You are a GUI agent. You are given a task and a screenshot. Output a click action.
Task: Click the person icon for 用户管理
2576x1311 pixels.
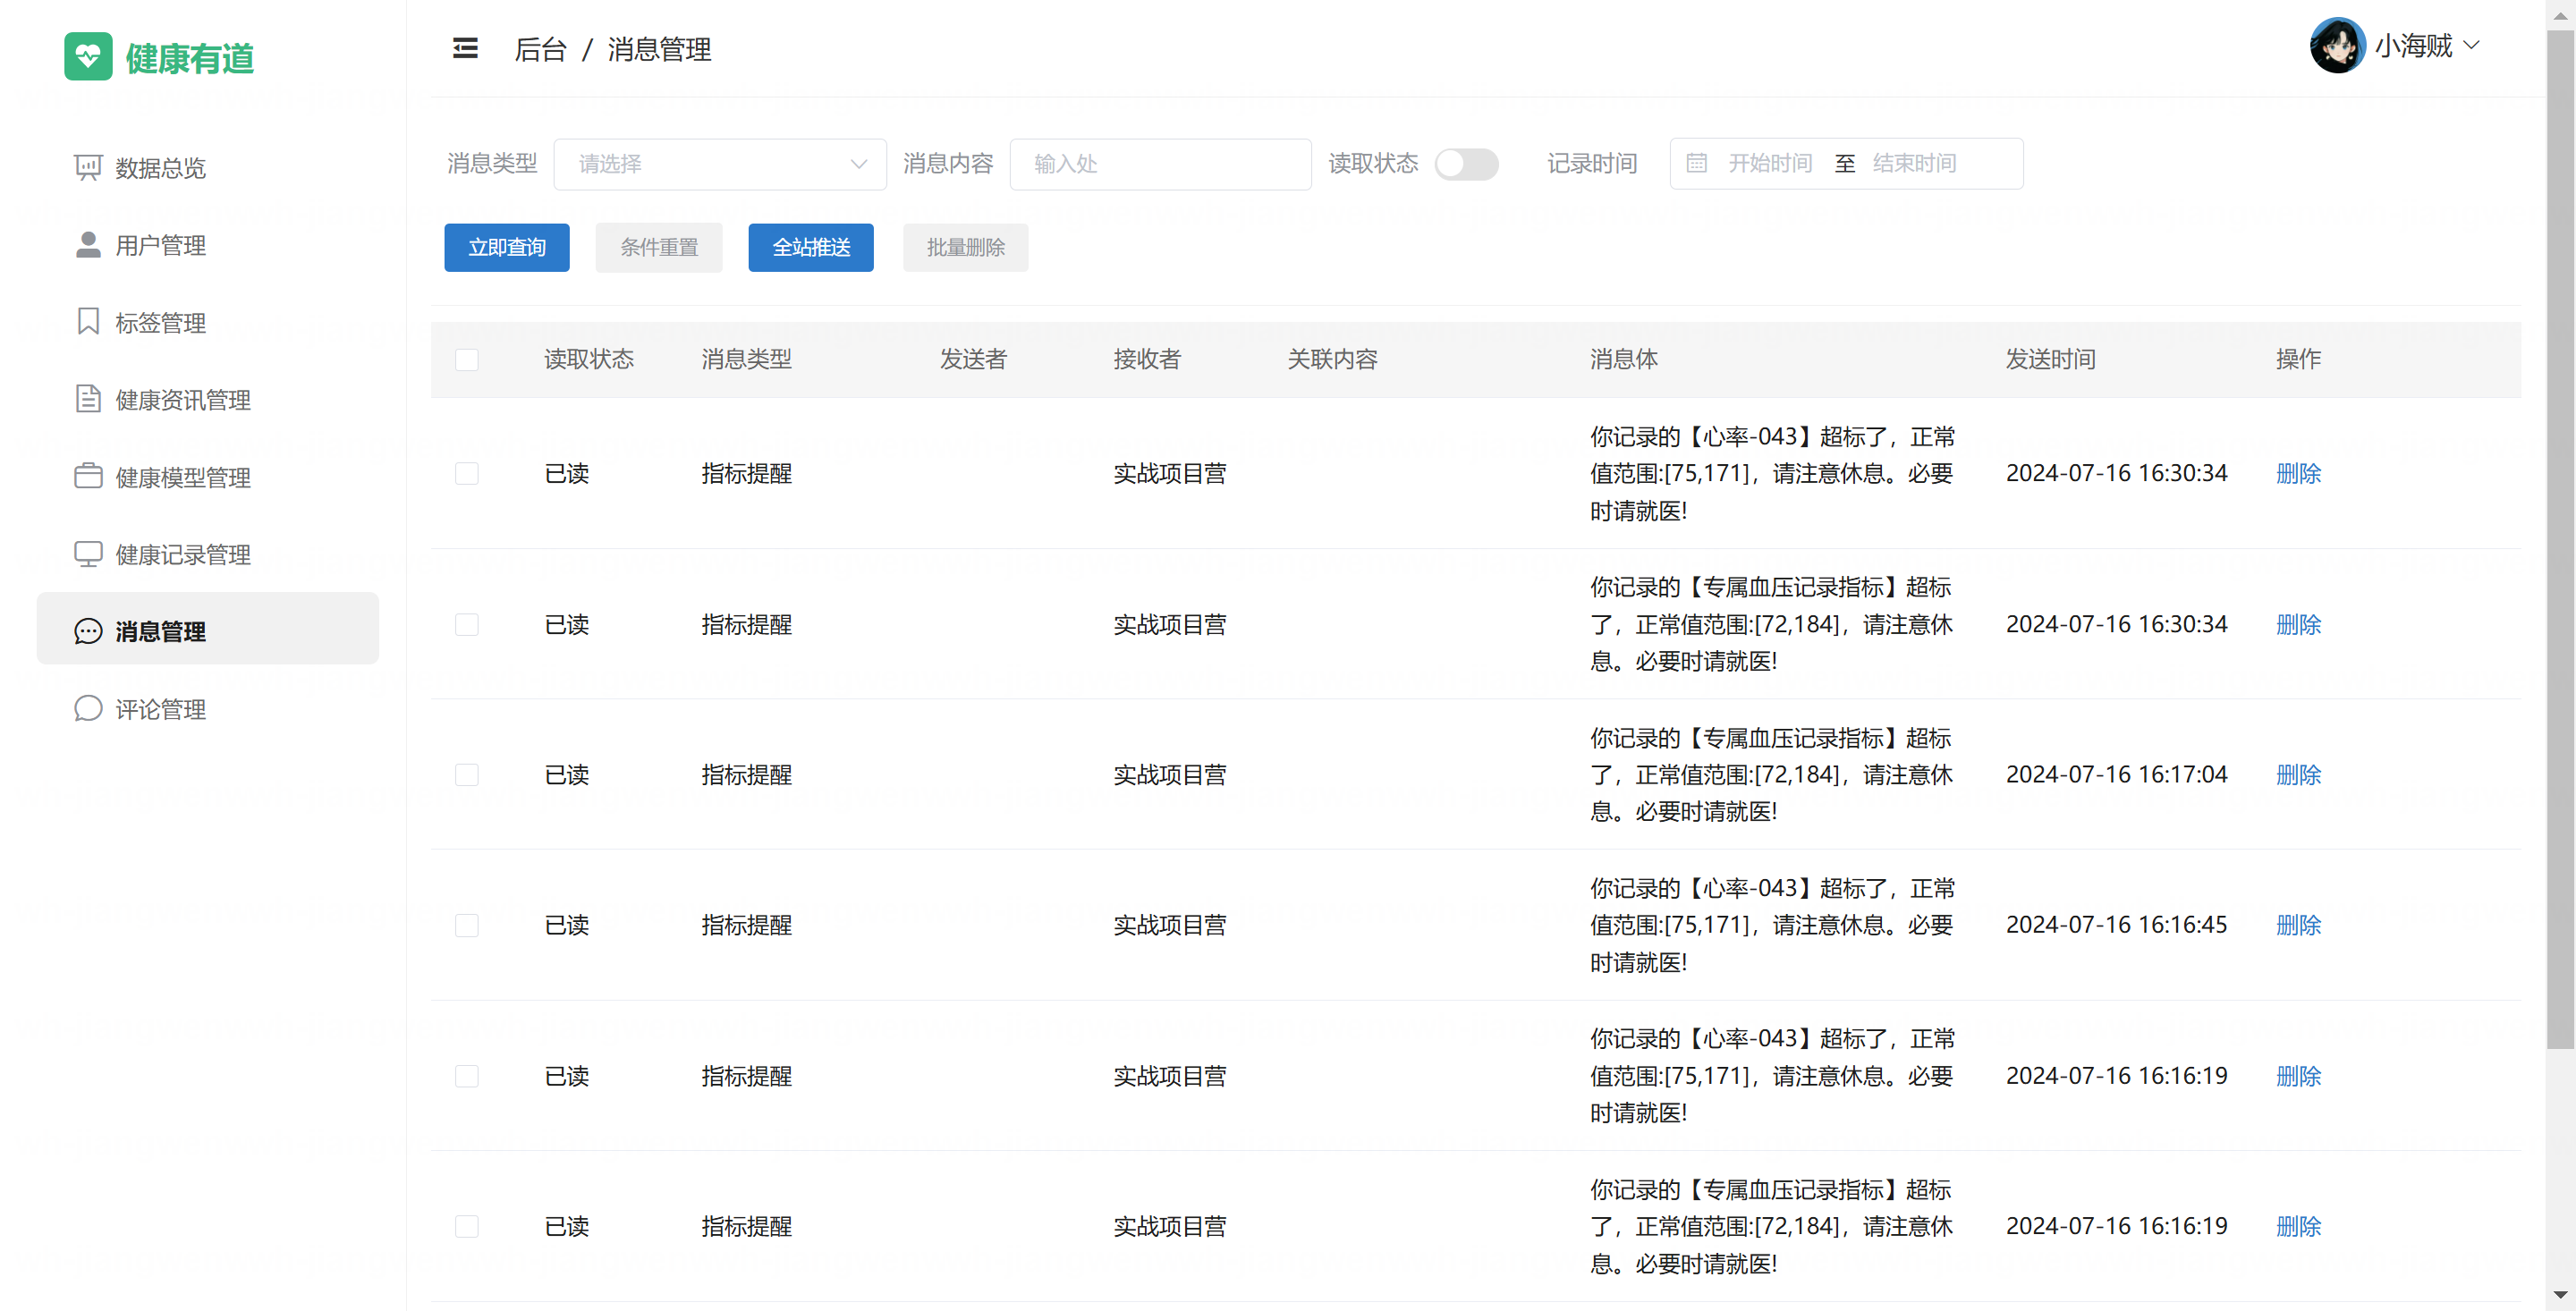coord(88,245)
